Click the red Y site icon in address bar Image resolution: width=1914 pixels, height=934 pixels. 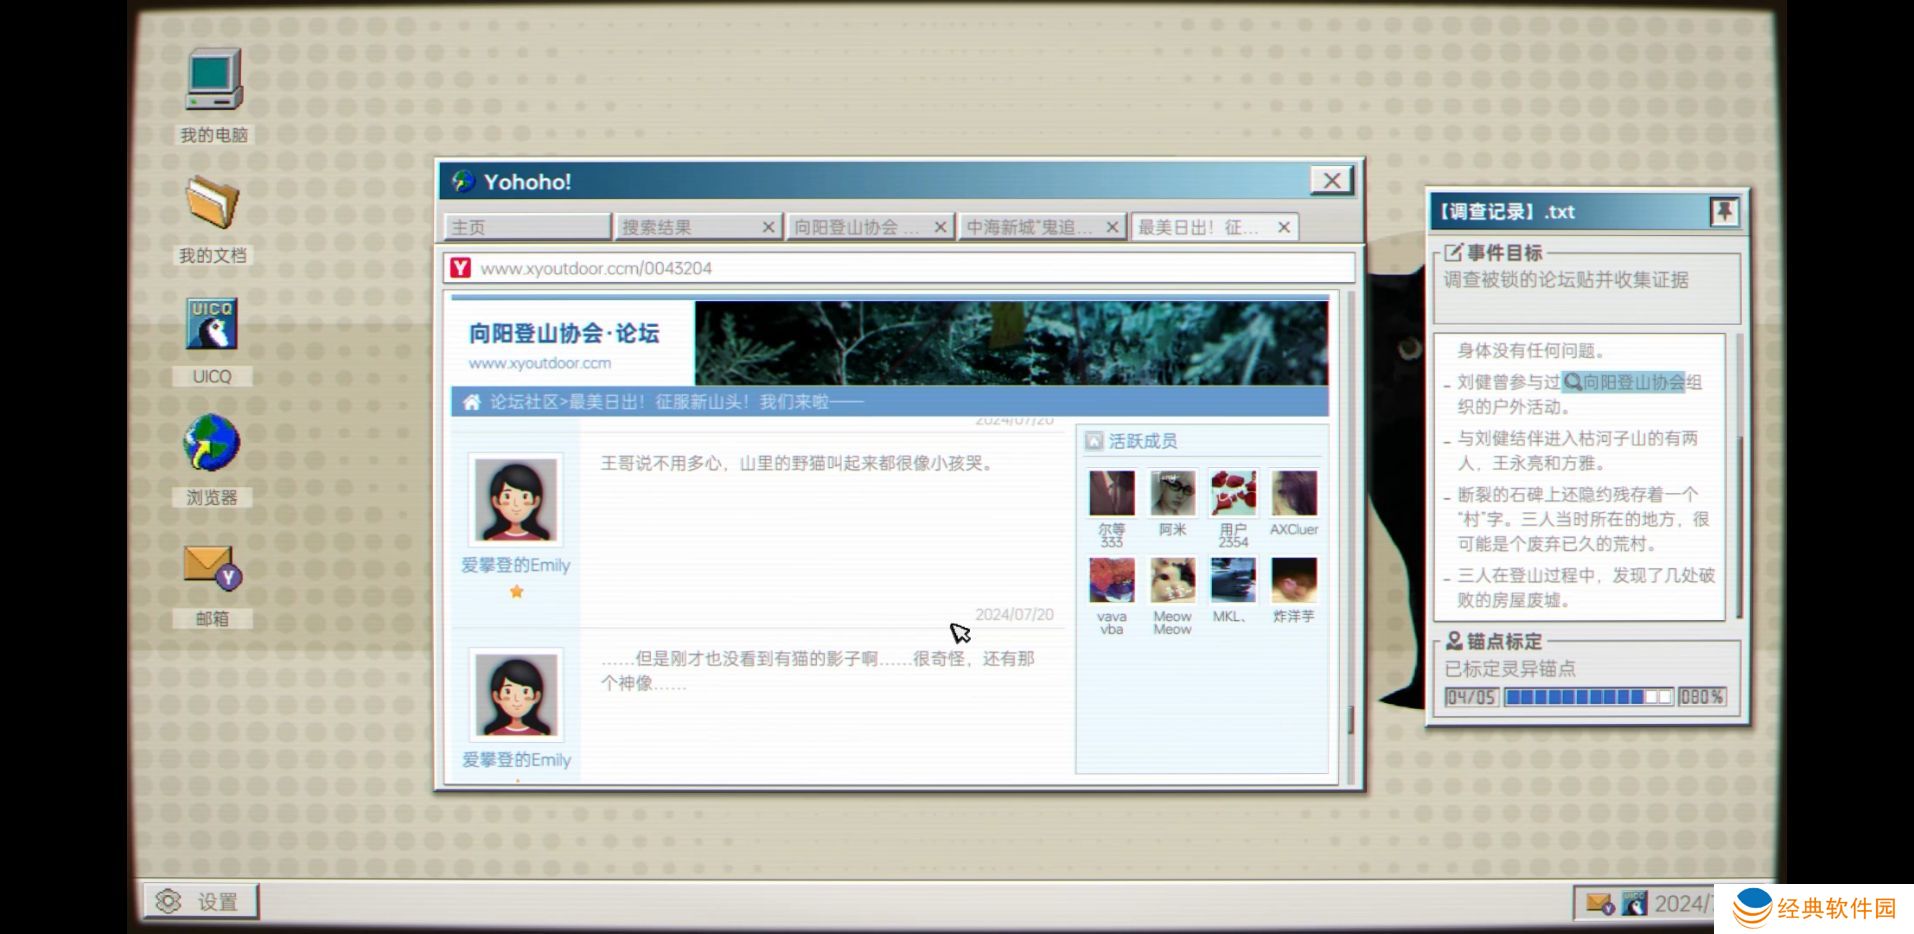point(460,268)
